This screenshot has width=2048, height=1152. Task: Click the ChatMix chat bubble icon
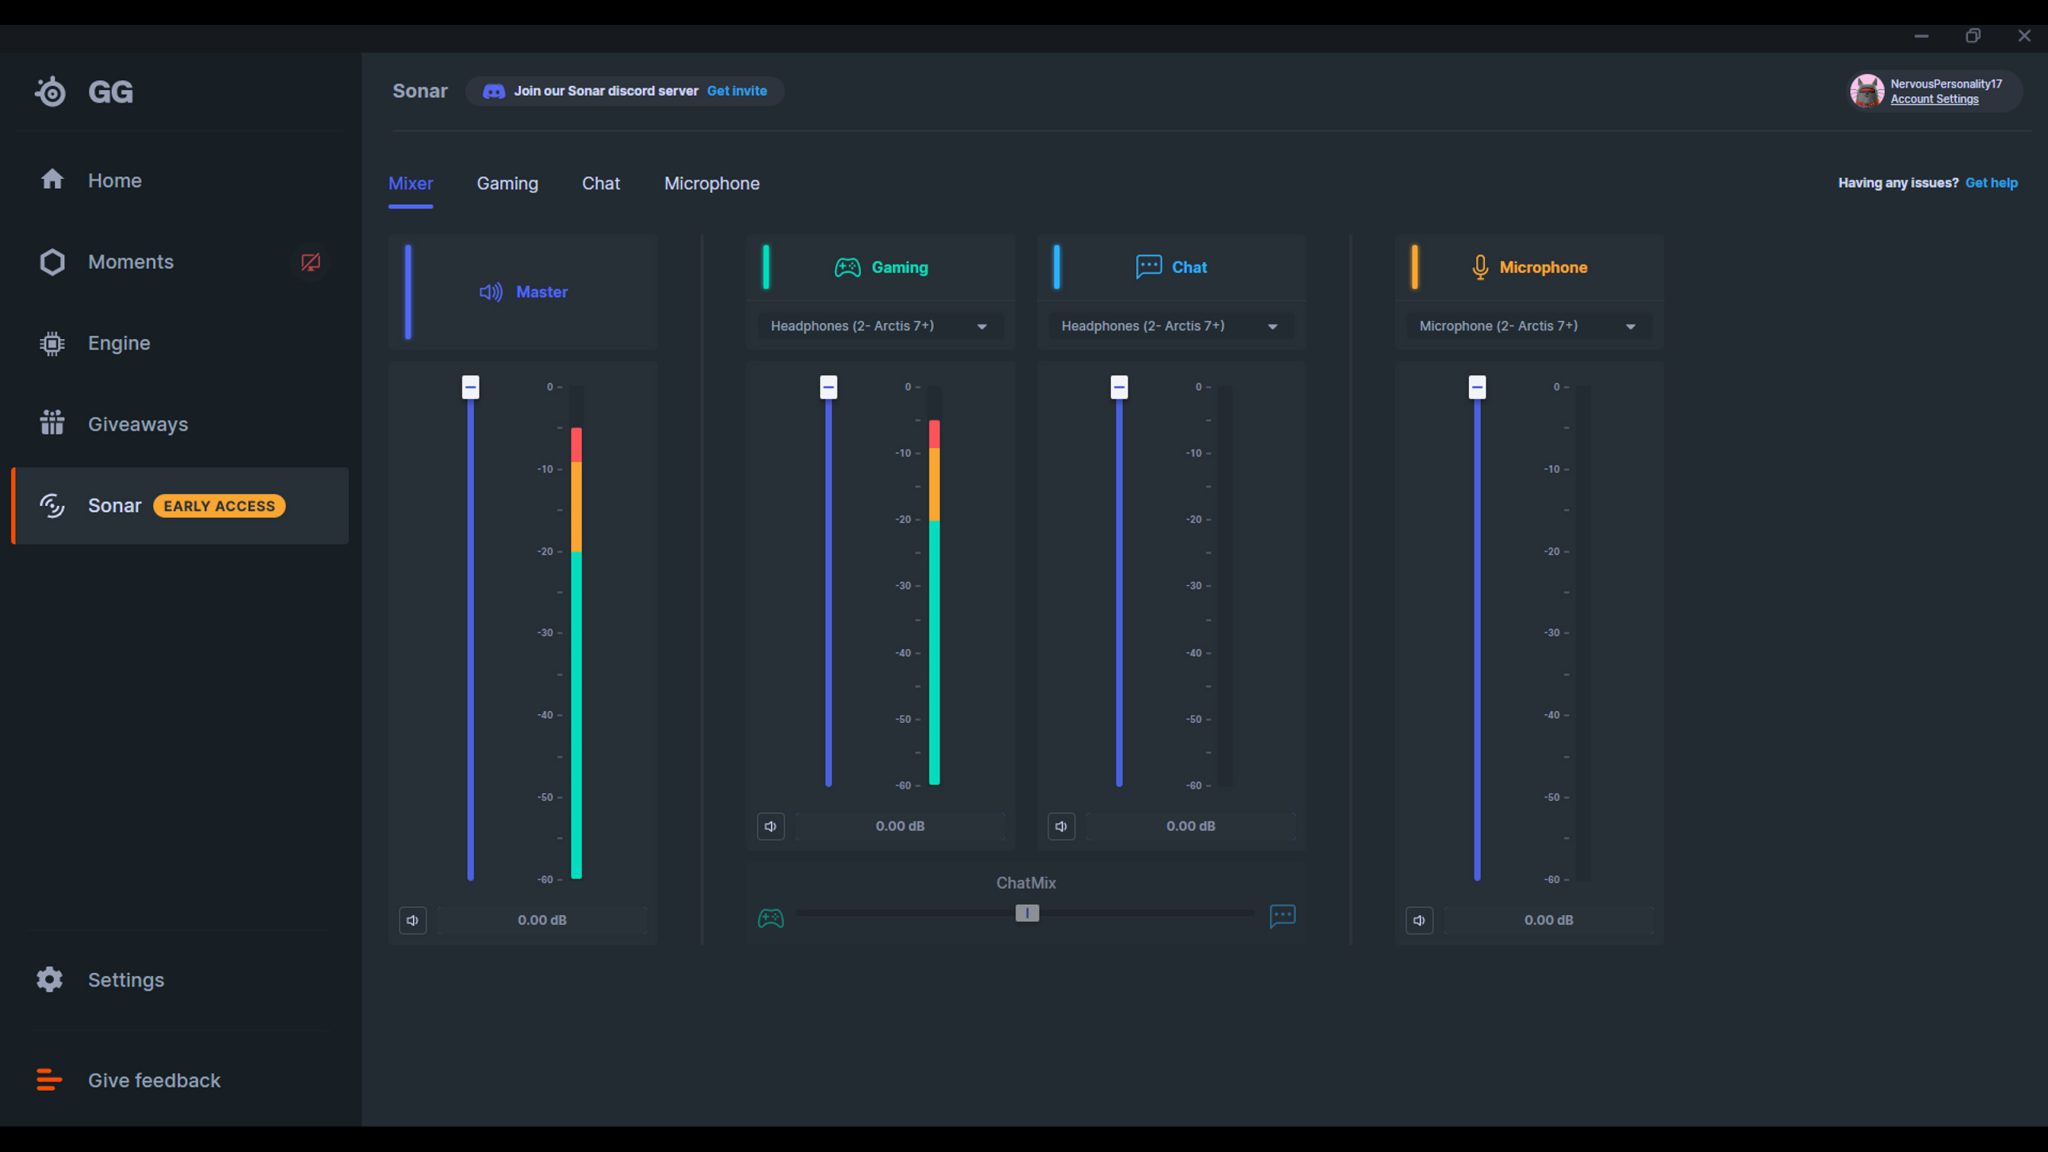pos(1282,916)
